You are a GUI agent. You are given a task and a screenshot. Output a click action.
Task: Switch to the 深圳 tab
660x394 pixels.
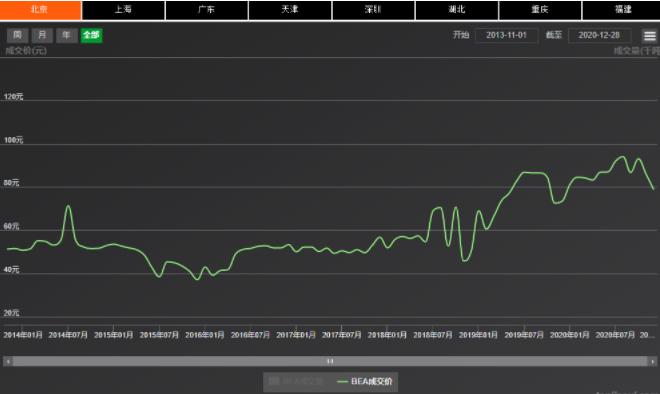pos(373,10)
